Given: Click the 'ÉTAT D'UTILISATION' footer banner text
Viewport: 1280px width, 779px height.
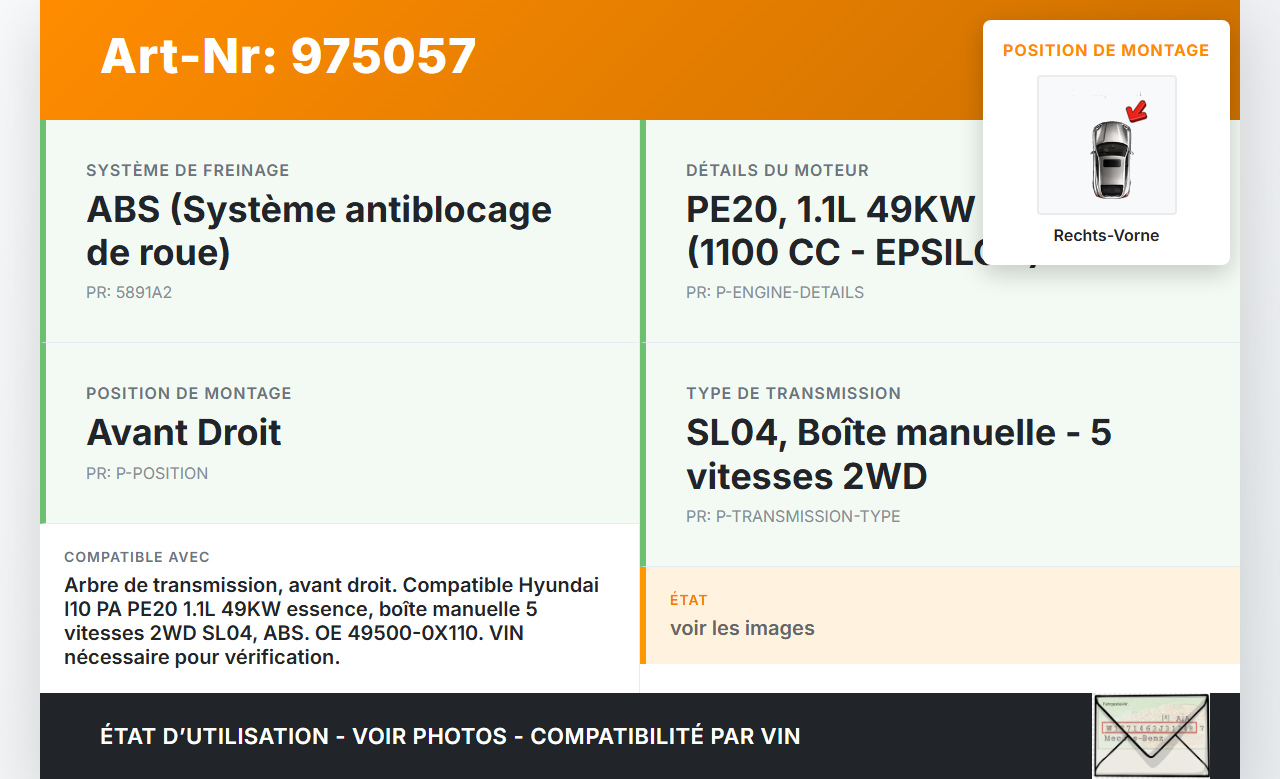Looking at the screenshot, I should tap(450, 736).
